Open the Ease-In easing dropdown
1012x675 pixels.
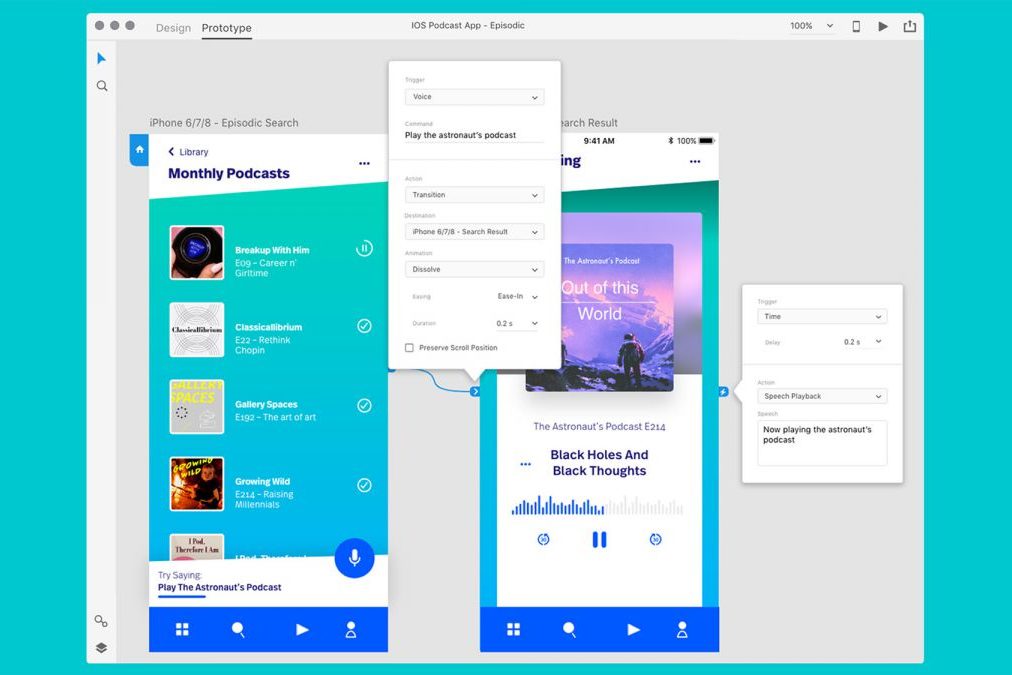[x=517, y=297]
